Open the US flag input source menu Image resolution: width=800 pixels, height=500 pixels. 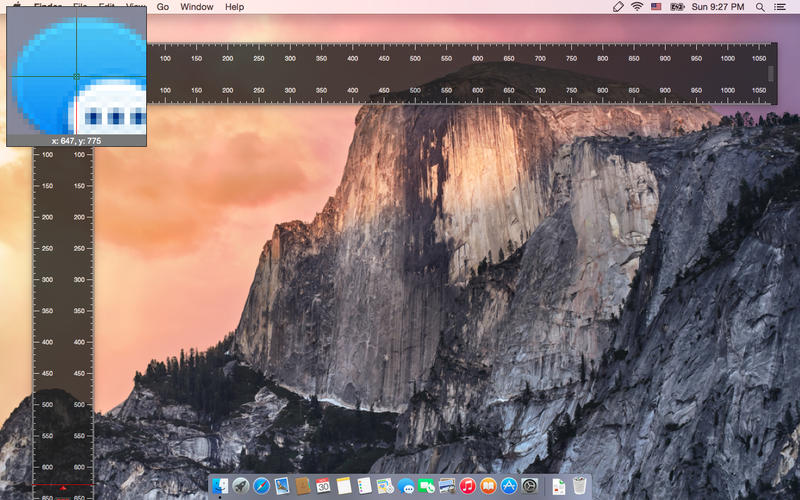(656, 7)
